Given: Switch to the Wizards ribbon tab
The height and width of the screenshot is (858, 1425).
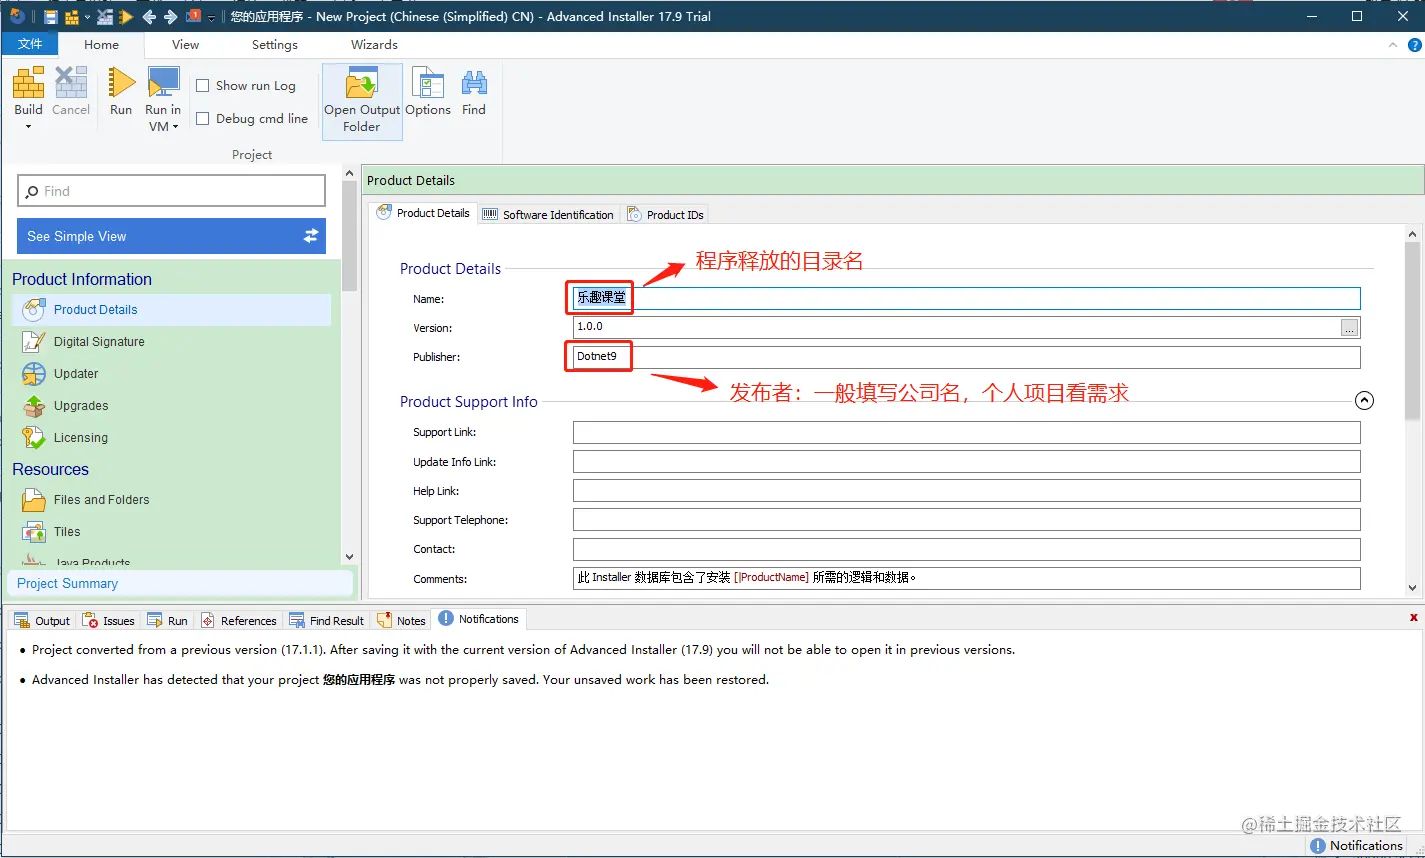Looking at the screenshot, I should coord(374,44).
